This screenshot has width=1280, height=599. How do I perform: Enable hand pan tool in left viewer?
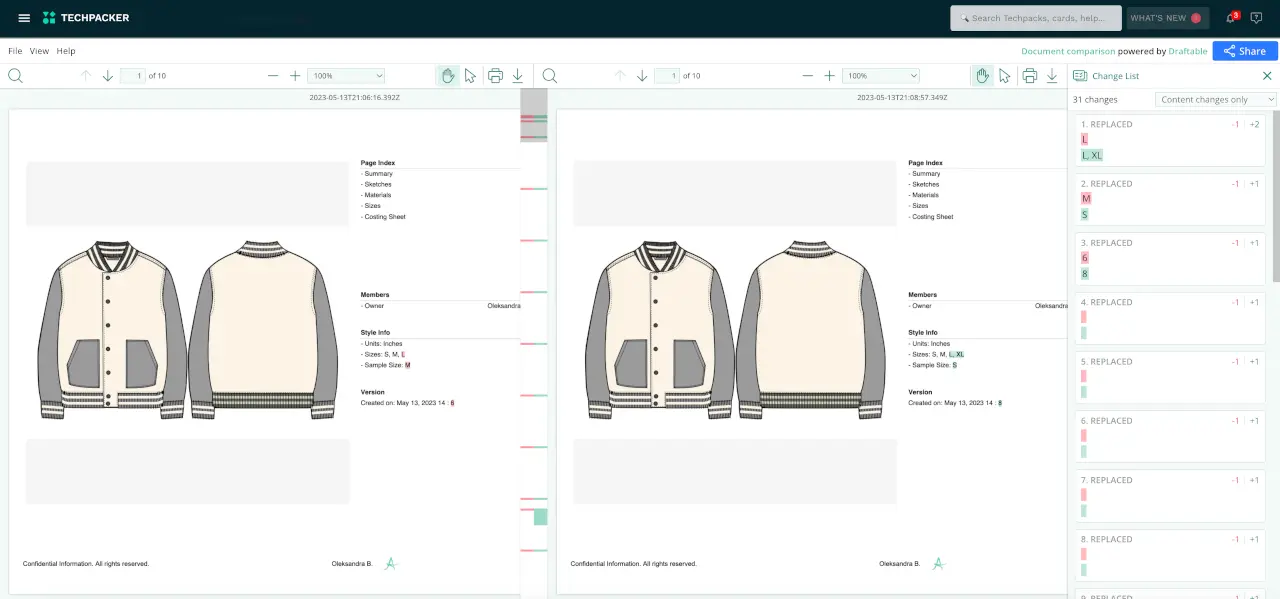tap(448, 76)
